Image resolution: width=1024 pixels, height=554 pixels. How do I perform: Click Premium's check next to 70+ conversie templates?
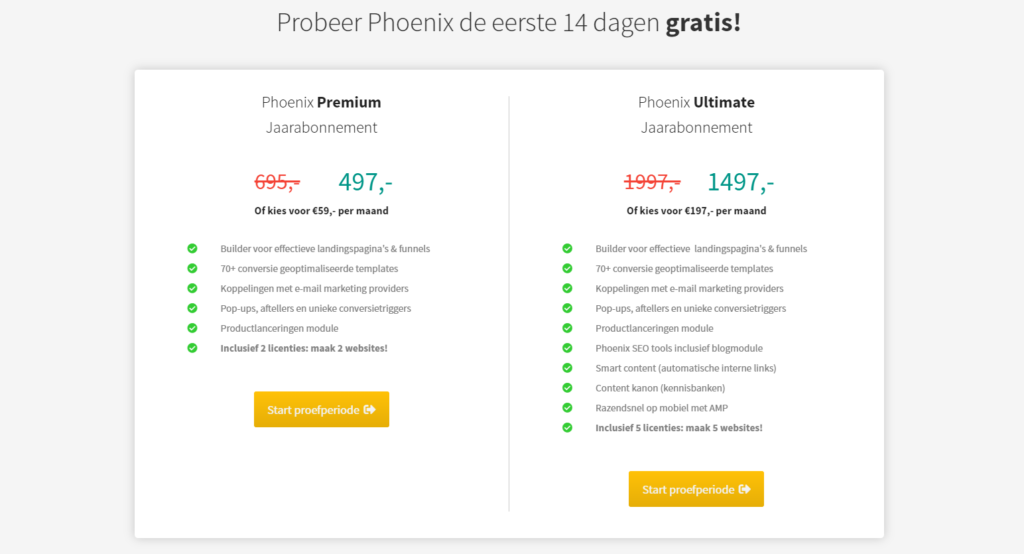pos(192,269)
